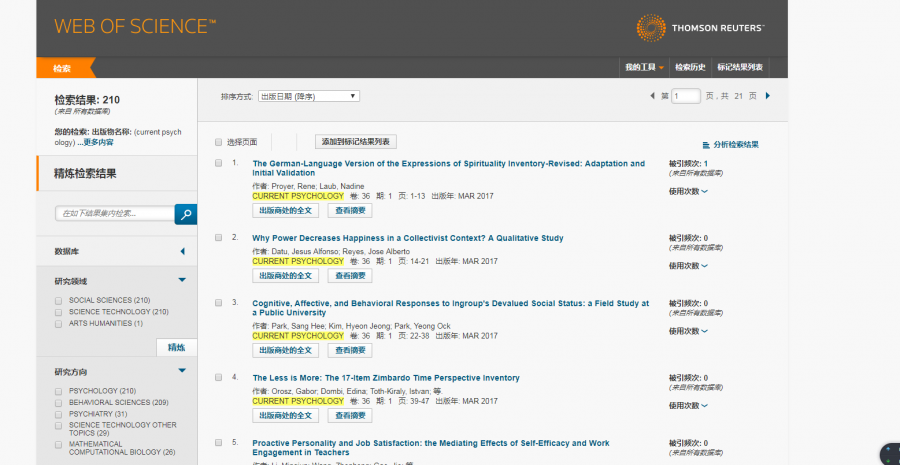Image resolution: width=900 pixels, height=465 pixels.
Task: Click analyze results bar-chart icon
Action: pyautogui.click(x=706, y=145)
